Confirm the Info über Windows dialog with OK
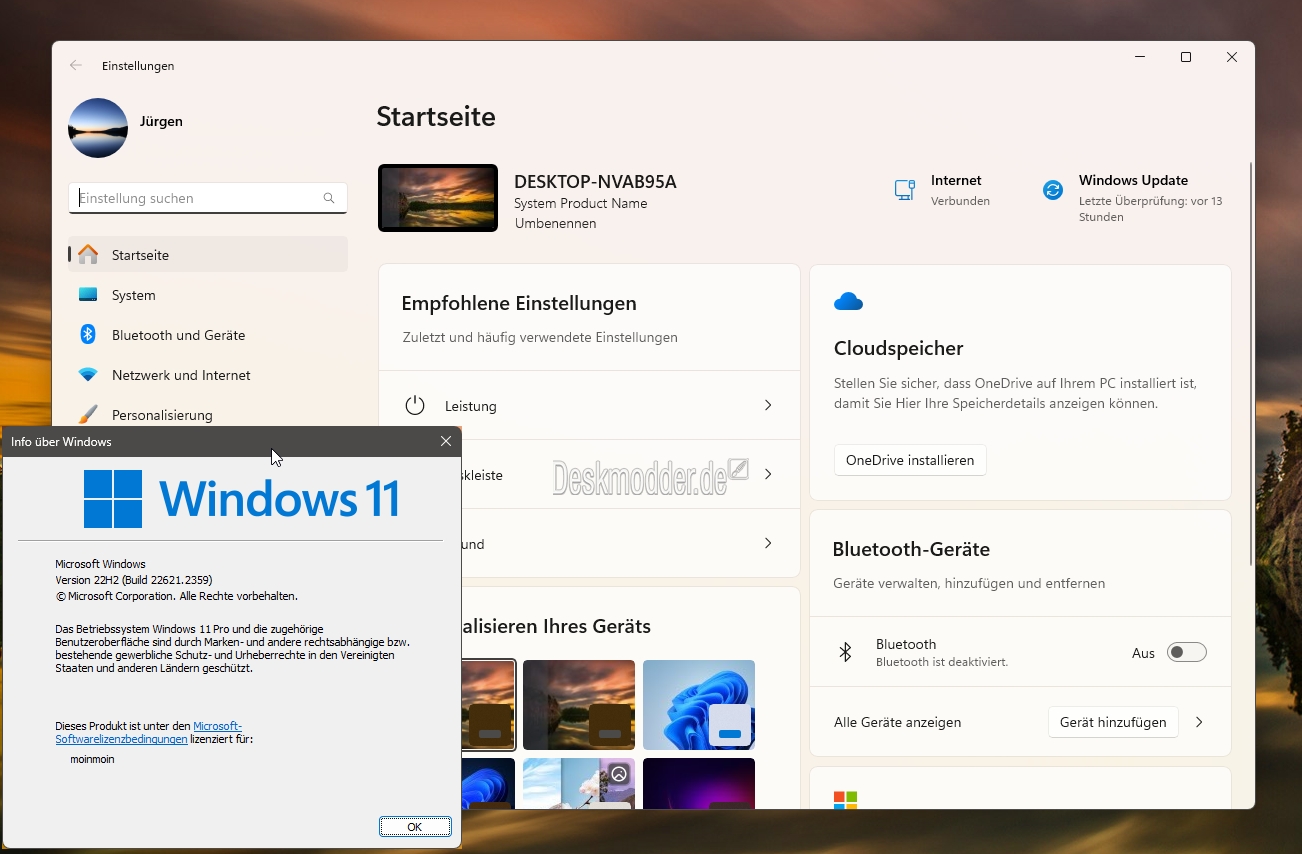This screenshot has height=854, width=1302. tap(415, 826)
